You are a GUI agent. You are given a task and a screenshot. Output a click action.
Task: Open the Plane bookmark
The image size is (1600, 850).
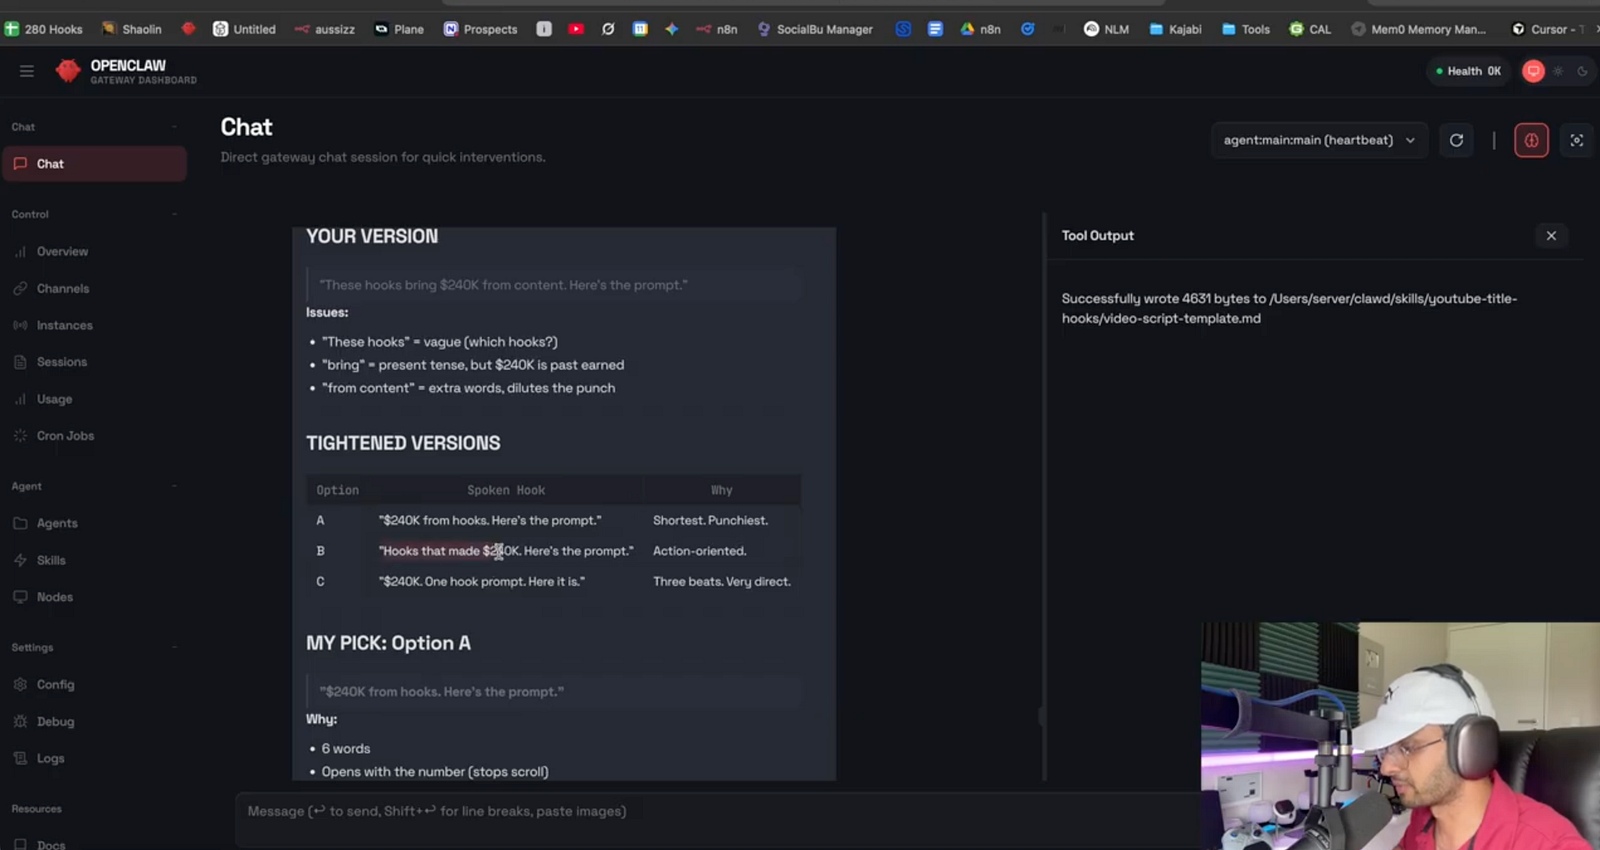399,29
